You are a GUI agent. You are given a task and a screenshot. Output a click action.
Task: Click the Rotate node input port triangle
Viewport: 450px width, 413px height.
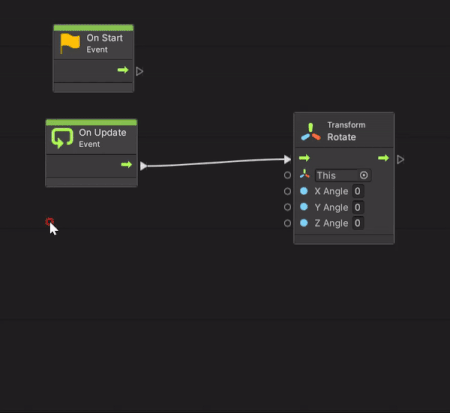pos(287,159)
